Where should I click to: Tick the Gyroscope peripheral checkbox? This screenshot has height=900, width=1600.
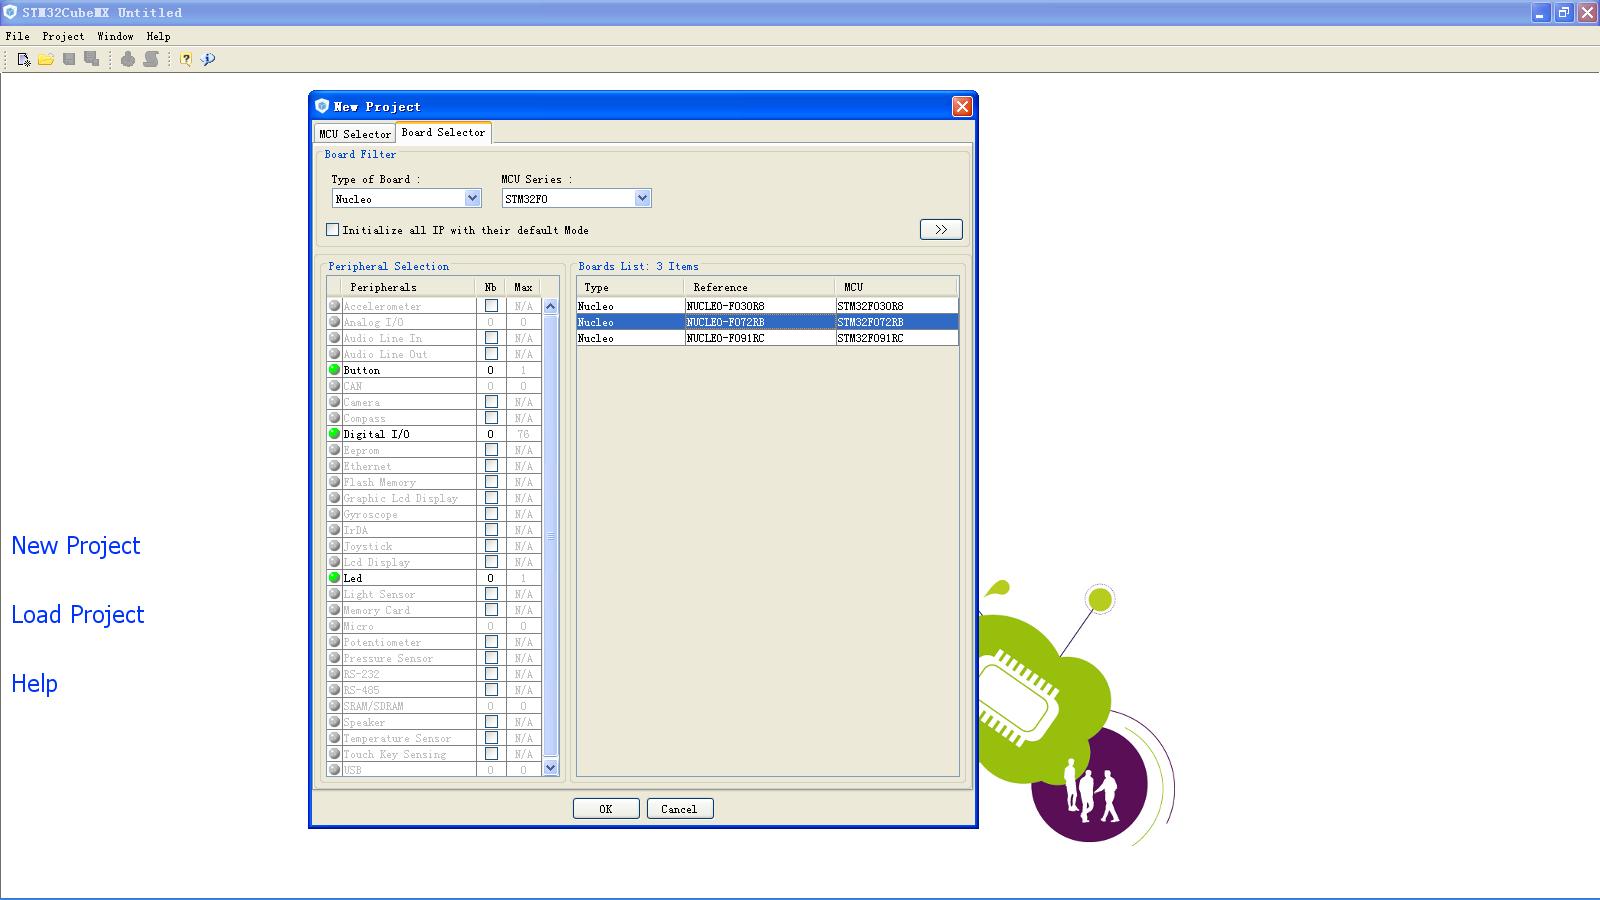coord(491,514)
